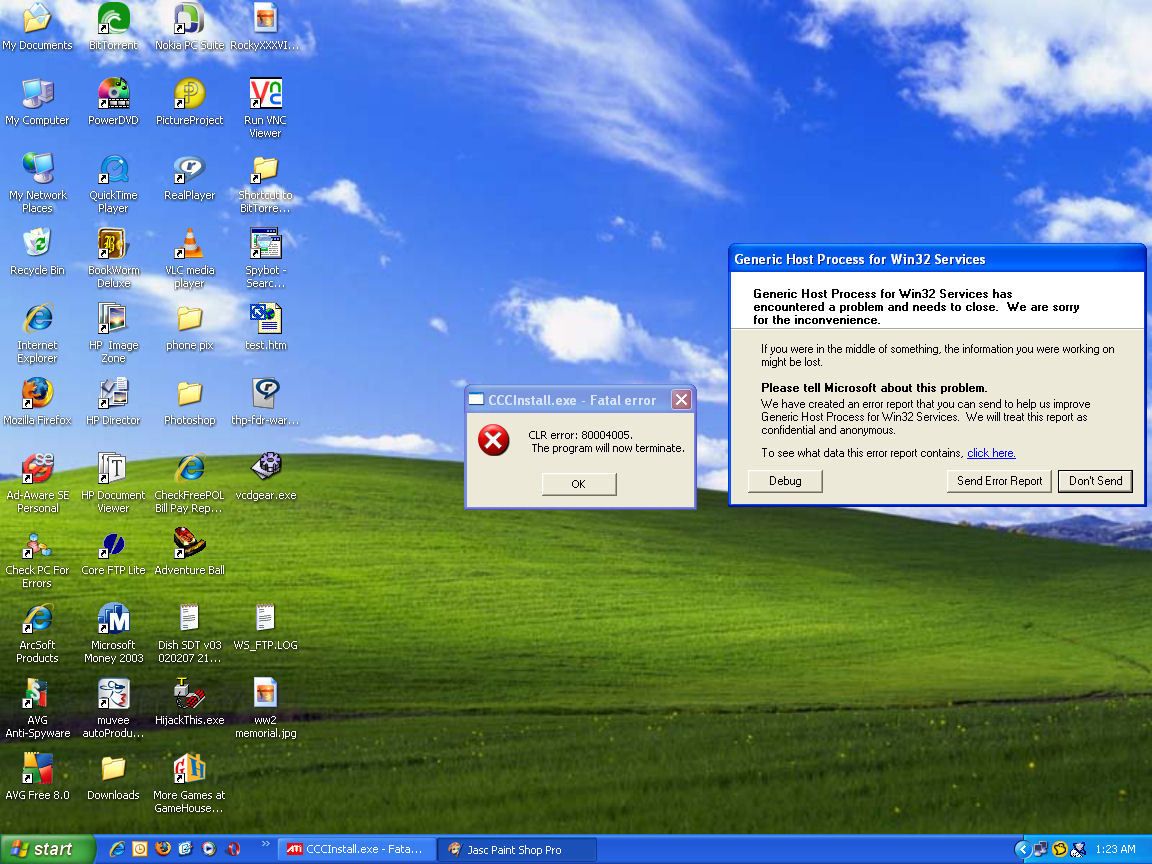1152x864 pixels.
Task: Open the Spybot Search desktop shortcut
Action: [265, 258]
